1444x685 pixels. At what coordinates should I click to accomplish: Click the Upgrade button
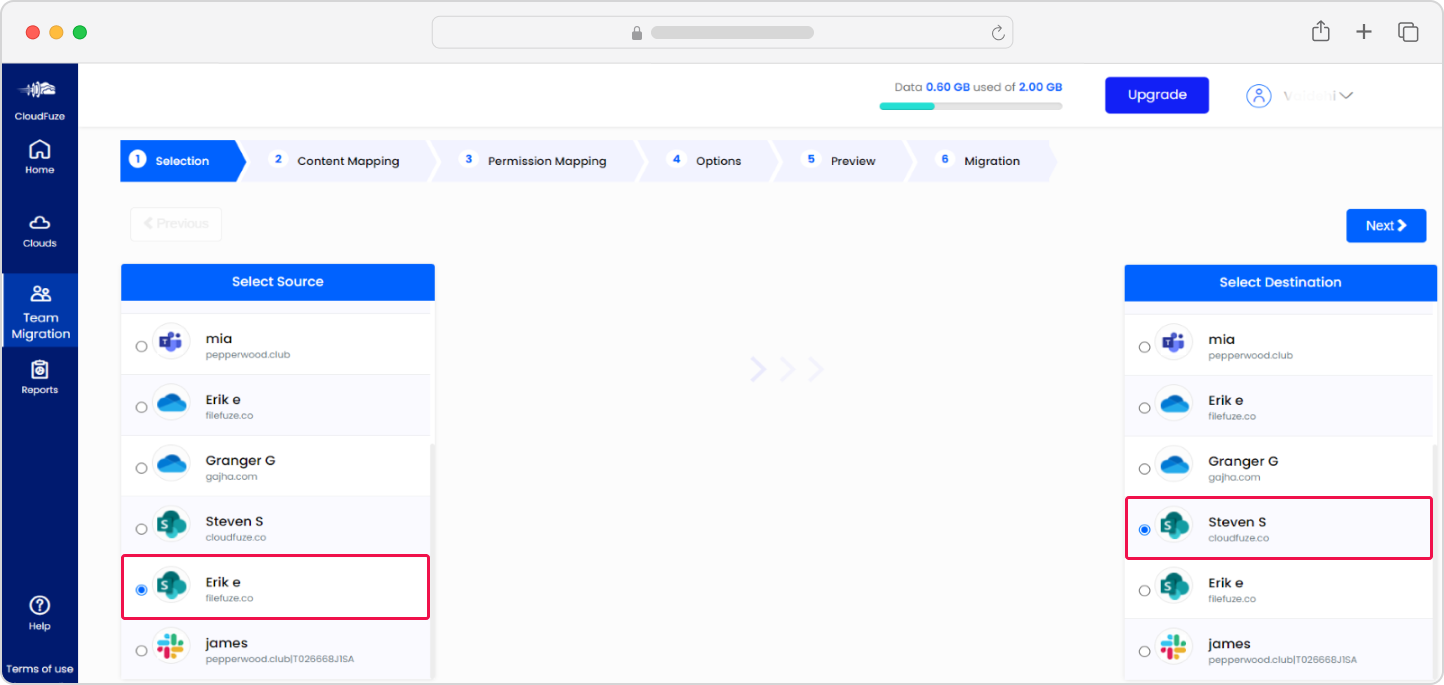coord(1157,95)
